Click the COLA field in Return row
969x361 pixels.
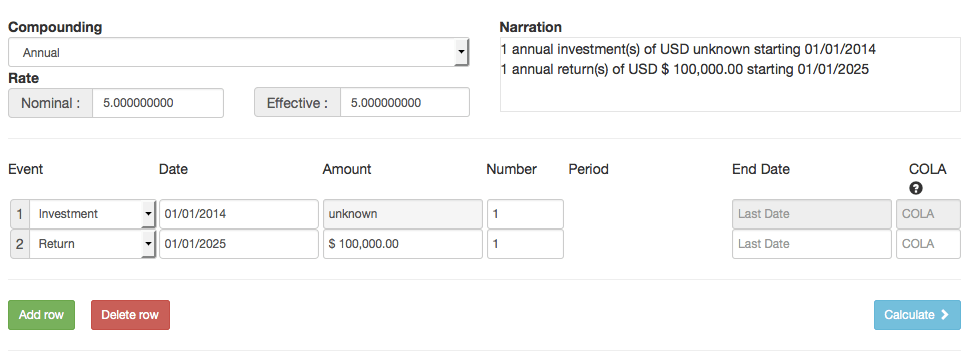[x=928, y=244]
